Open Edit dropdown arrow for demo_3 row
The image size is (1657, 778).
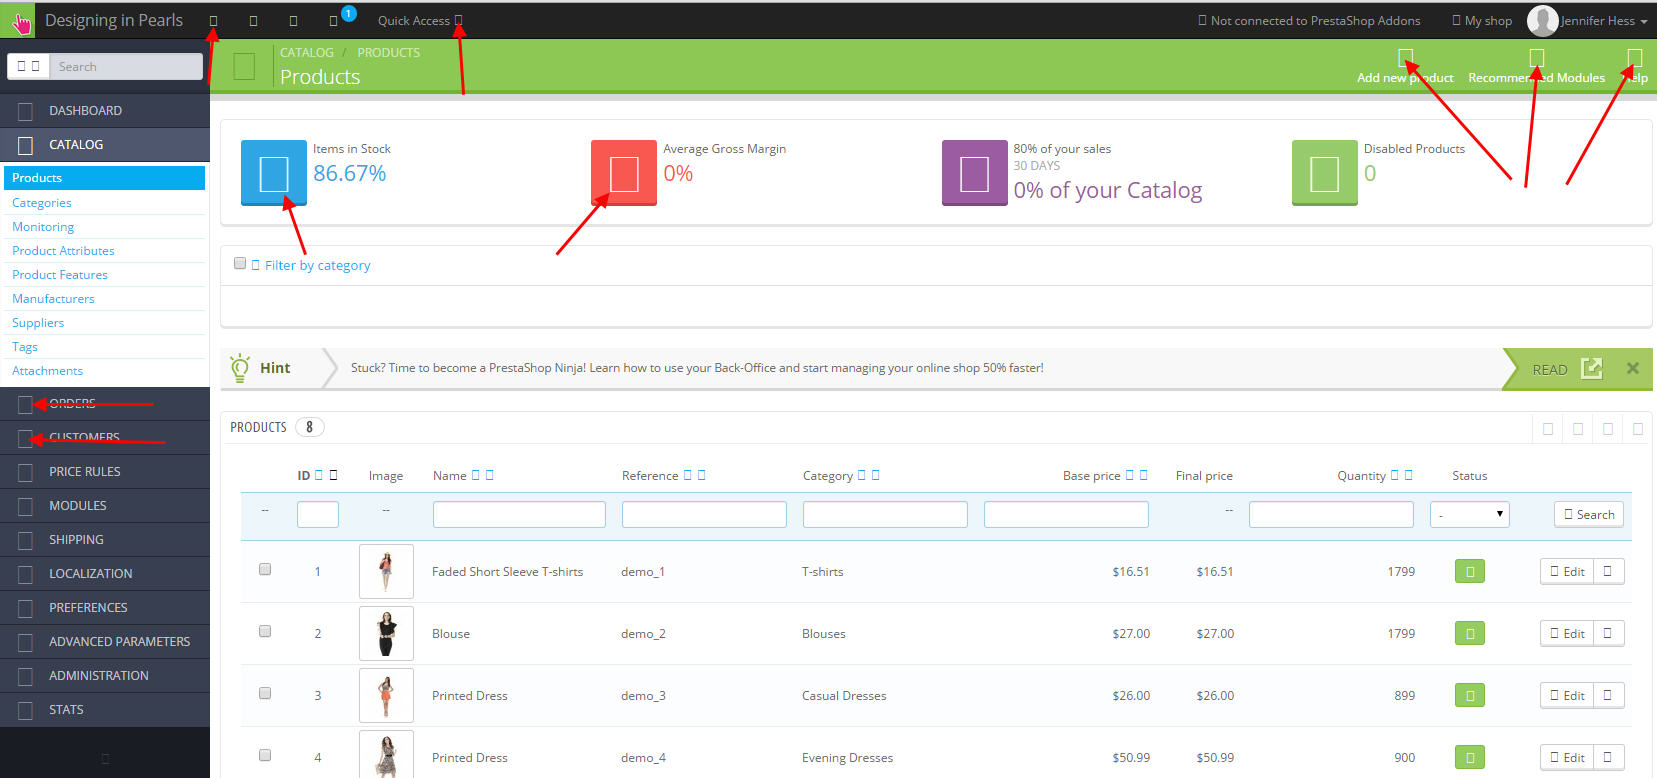pyautogui.click(x=1608, y=696)
